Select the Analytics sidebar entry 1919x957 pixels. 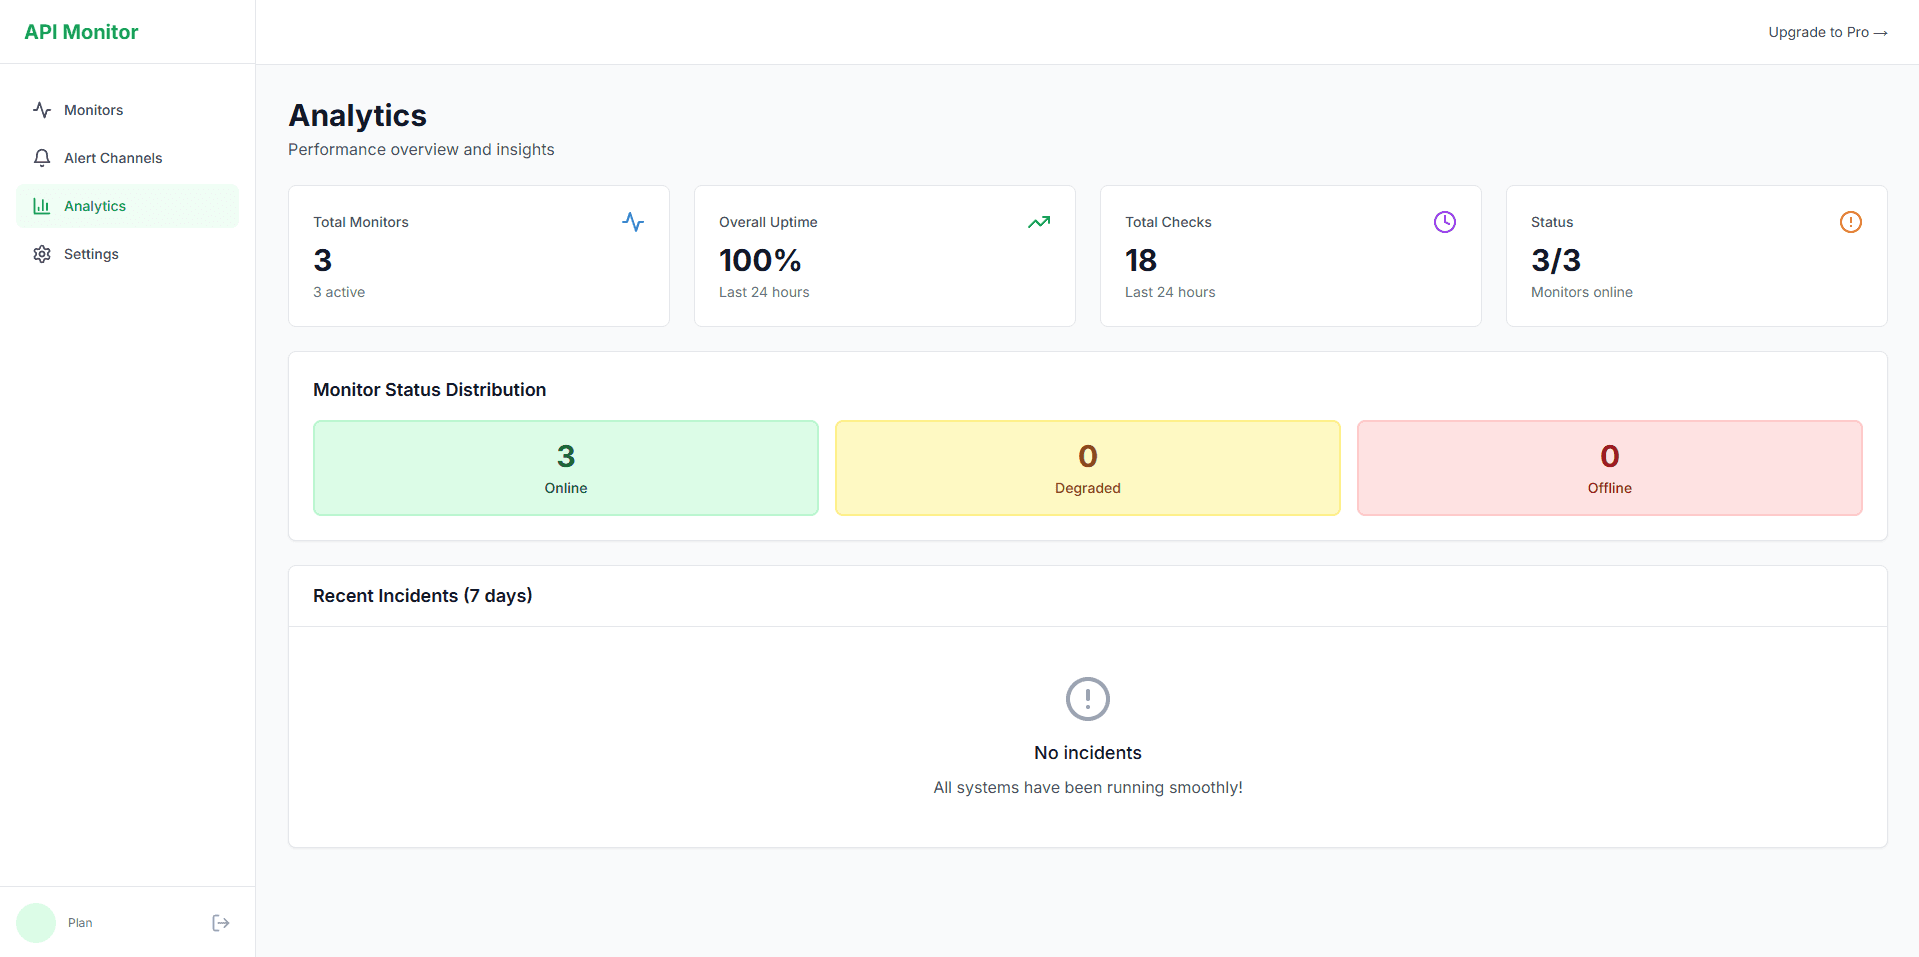click(95, 206)
